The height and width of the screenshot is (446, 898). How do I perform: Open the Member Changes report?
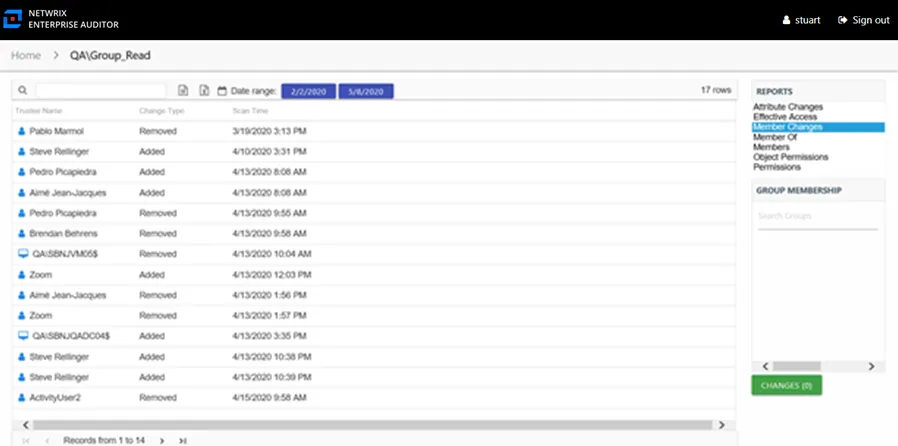(x=818, y=127)
